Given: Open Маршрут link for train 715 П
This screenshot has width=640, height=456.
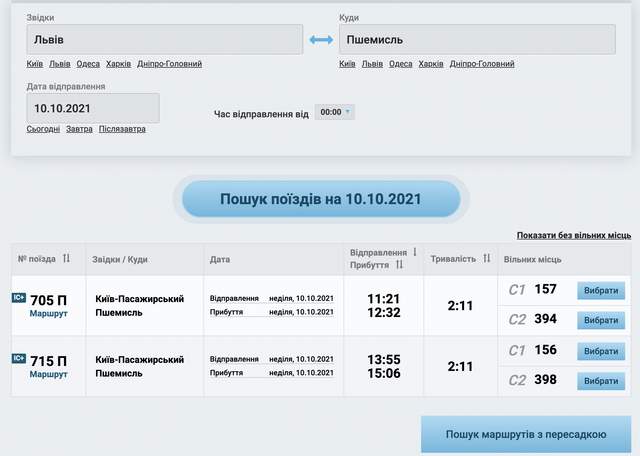Looking at the screenshot, I should pos(49,374).
